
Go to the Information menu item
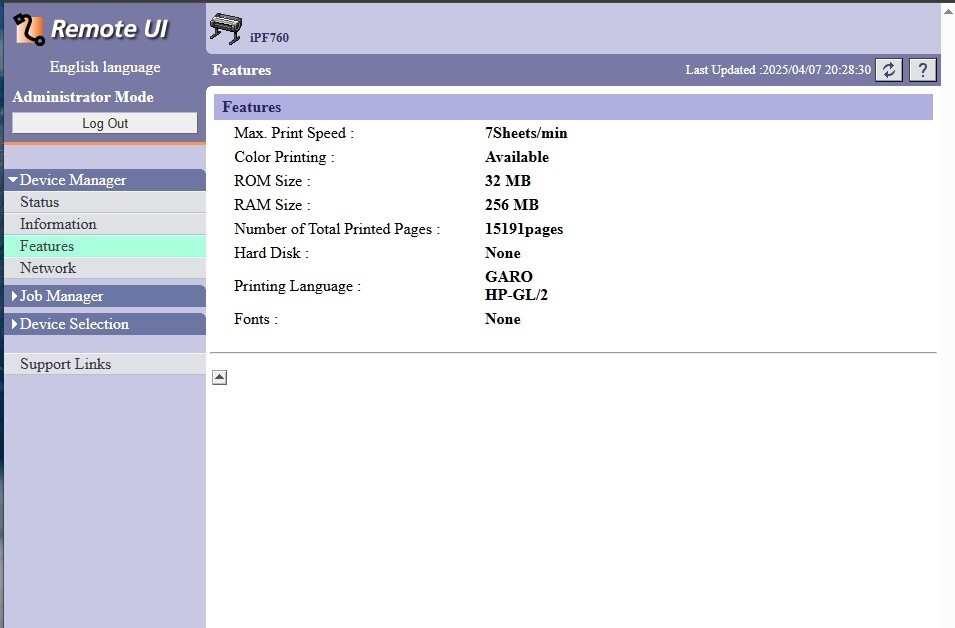tap(58, 224)
